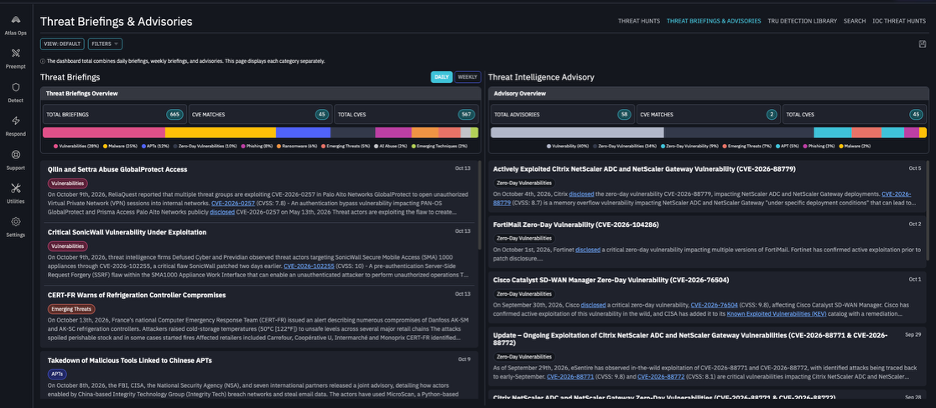This screenshot has width=936, height=408.
Task: Click the pink Vulnerabilities bar segment
Action: [104, 133]
